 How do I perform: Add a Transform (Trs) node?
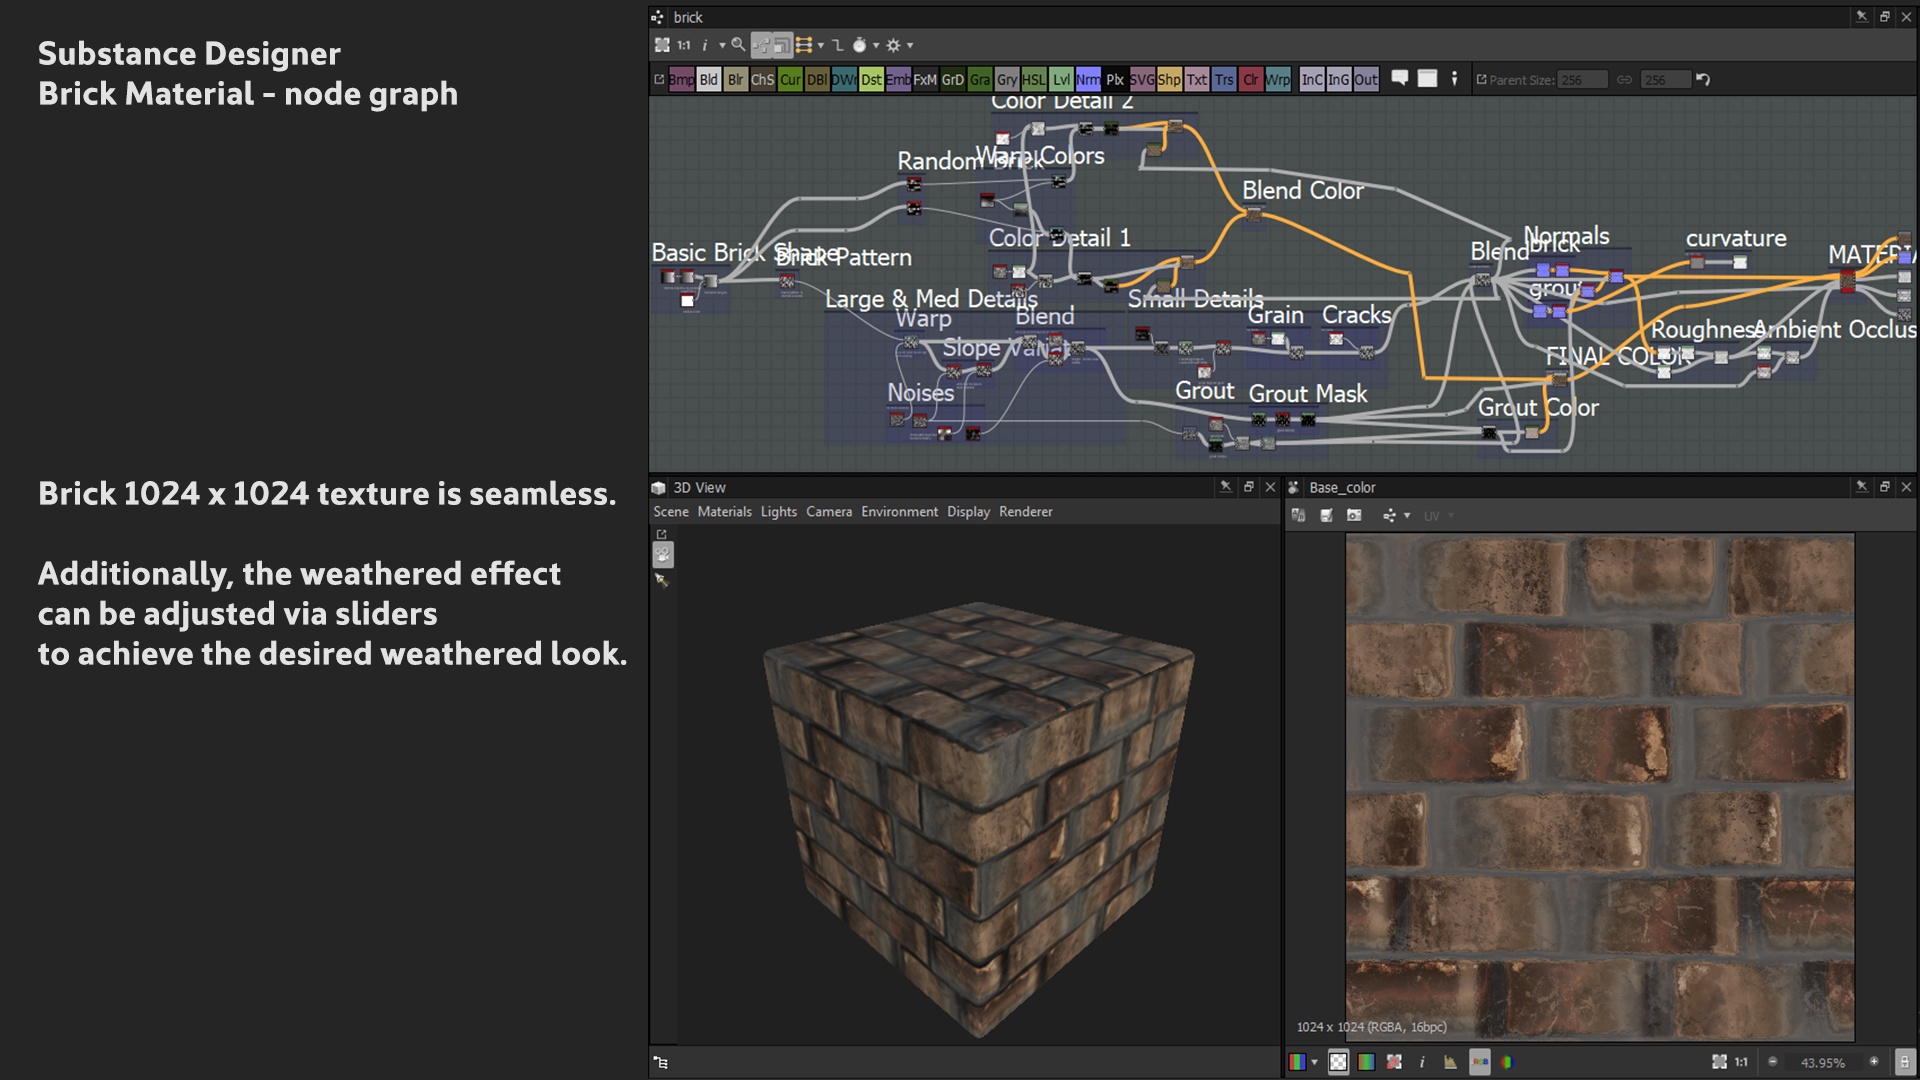pos(1224,80)
